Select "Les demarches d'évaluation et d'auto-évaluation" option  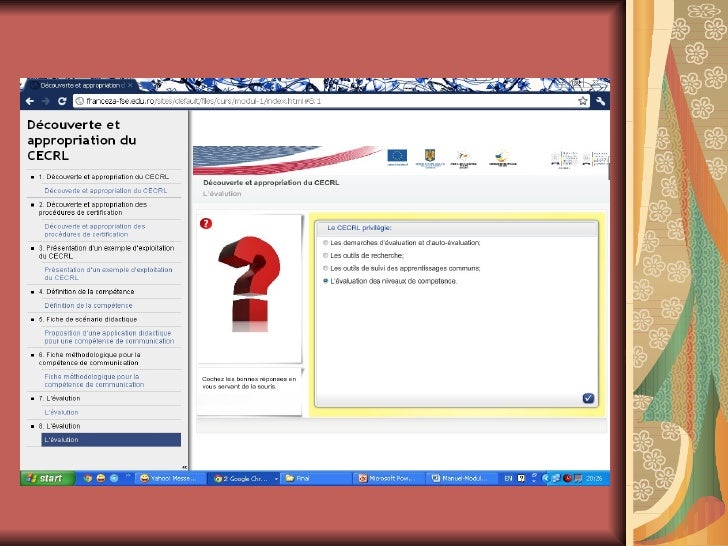tap(325, 243)
